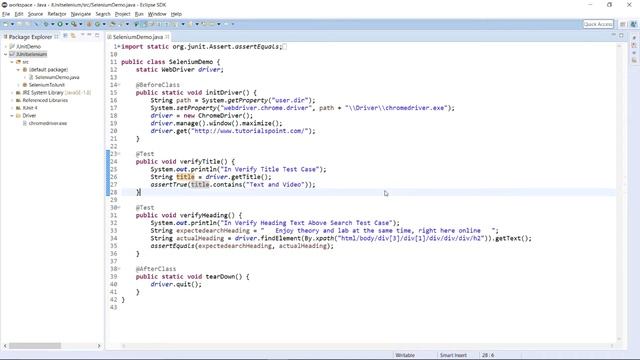Click the Smart Insert status bar entry
The height and width of the screenshot is (360, 640).
point(453,355)
